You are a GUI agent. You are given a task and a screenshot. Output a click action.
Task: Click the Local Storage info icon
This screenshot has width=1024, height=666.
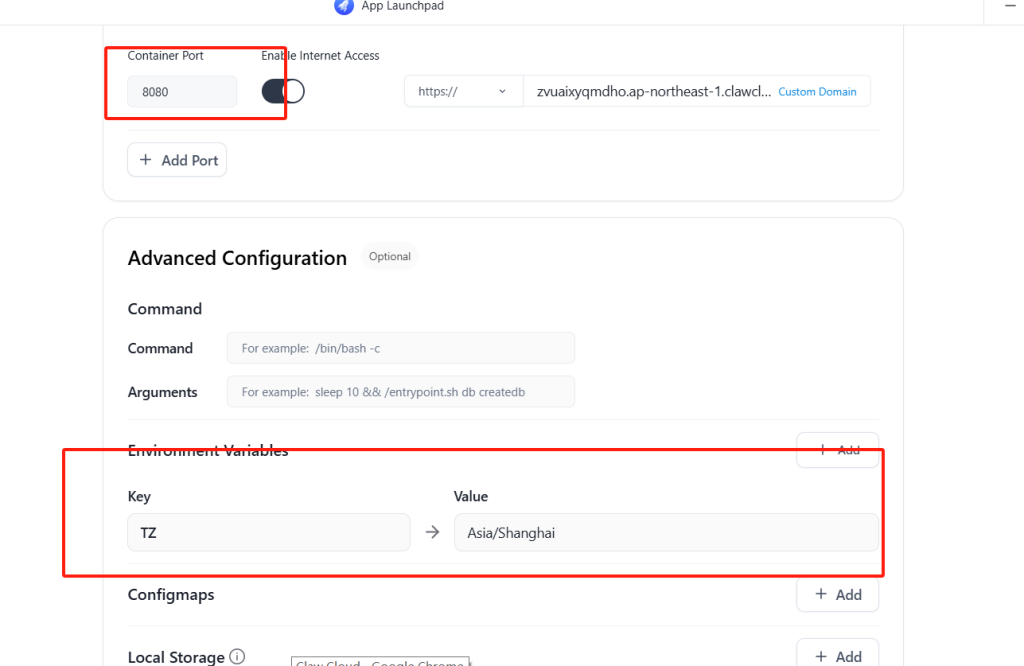point(237,657)
